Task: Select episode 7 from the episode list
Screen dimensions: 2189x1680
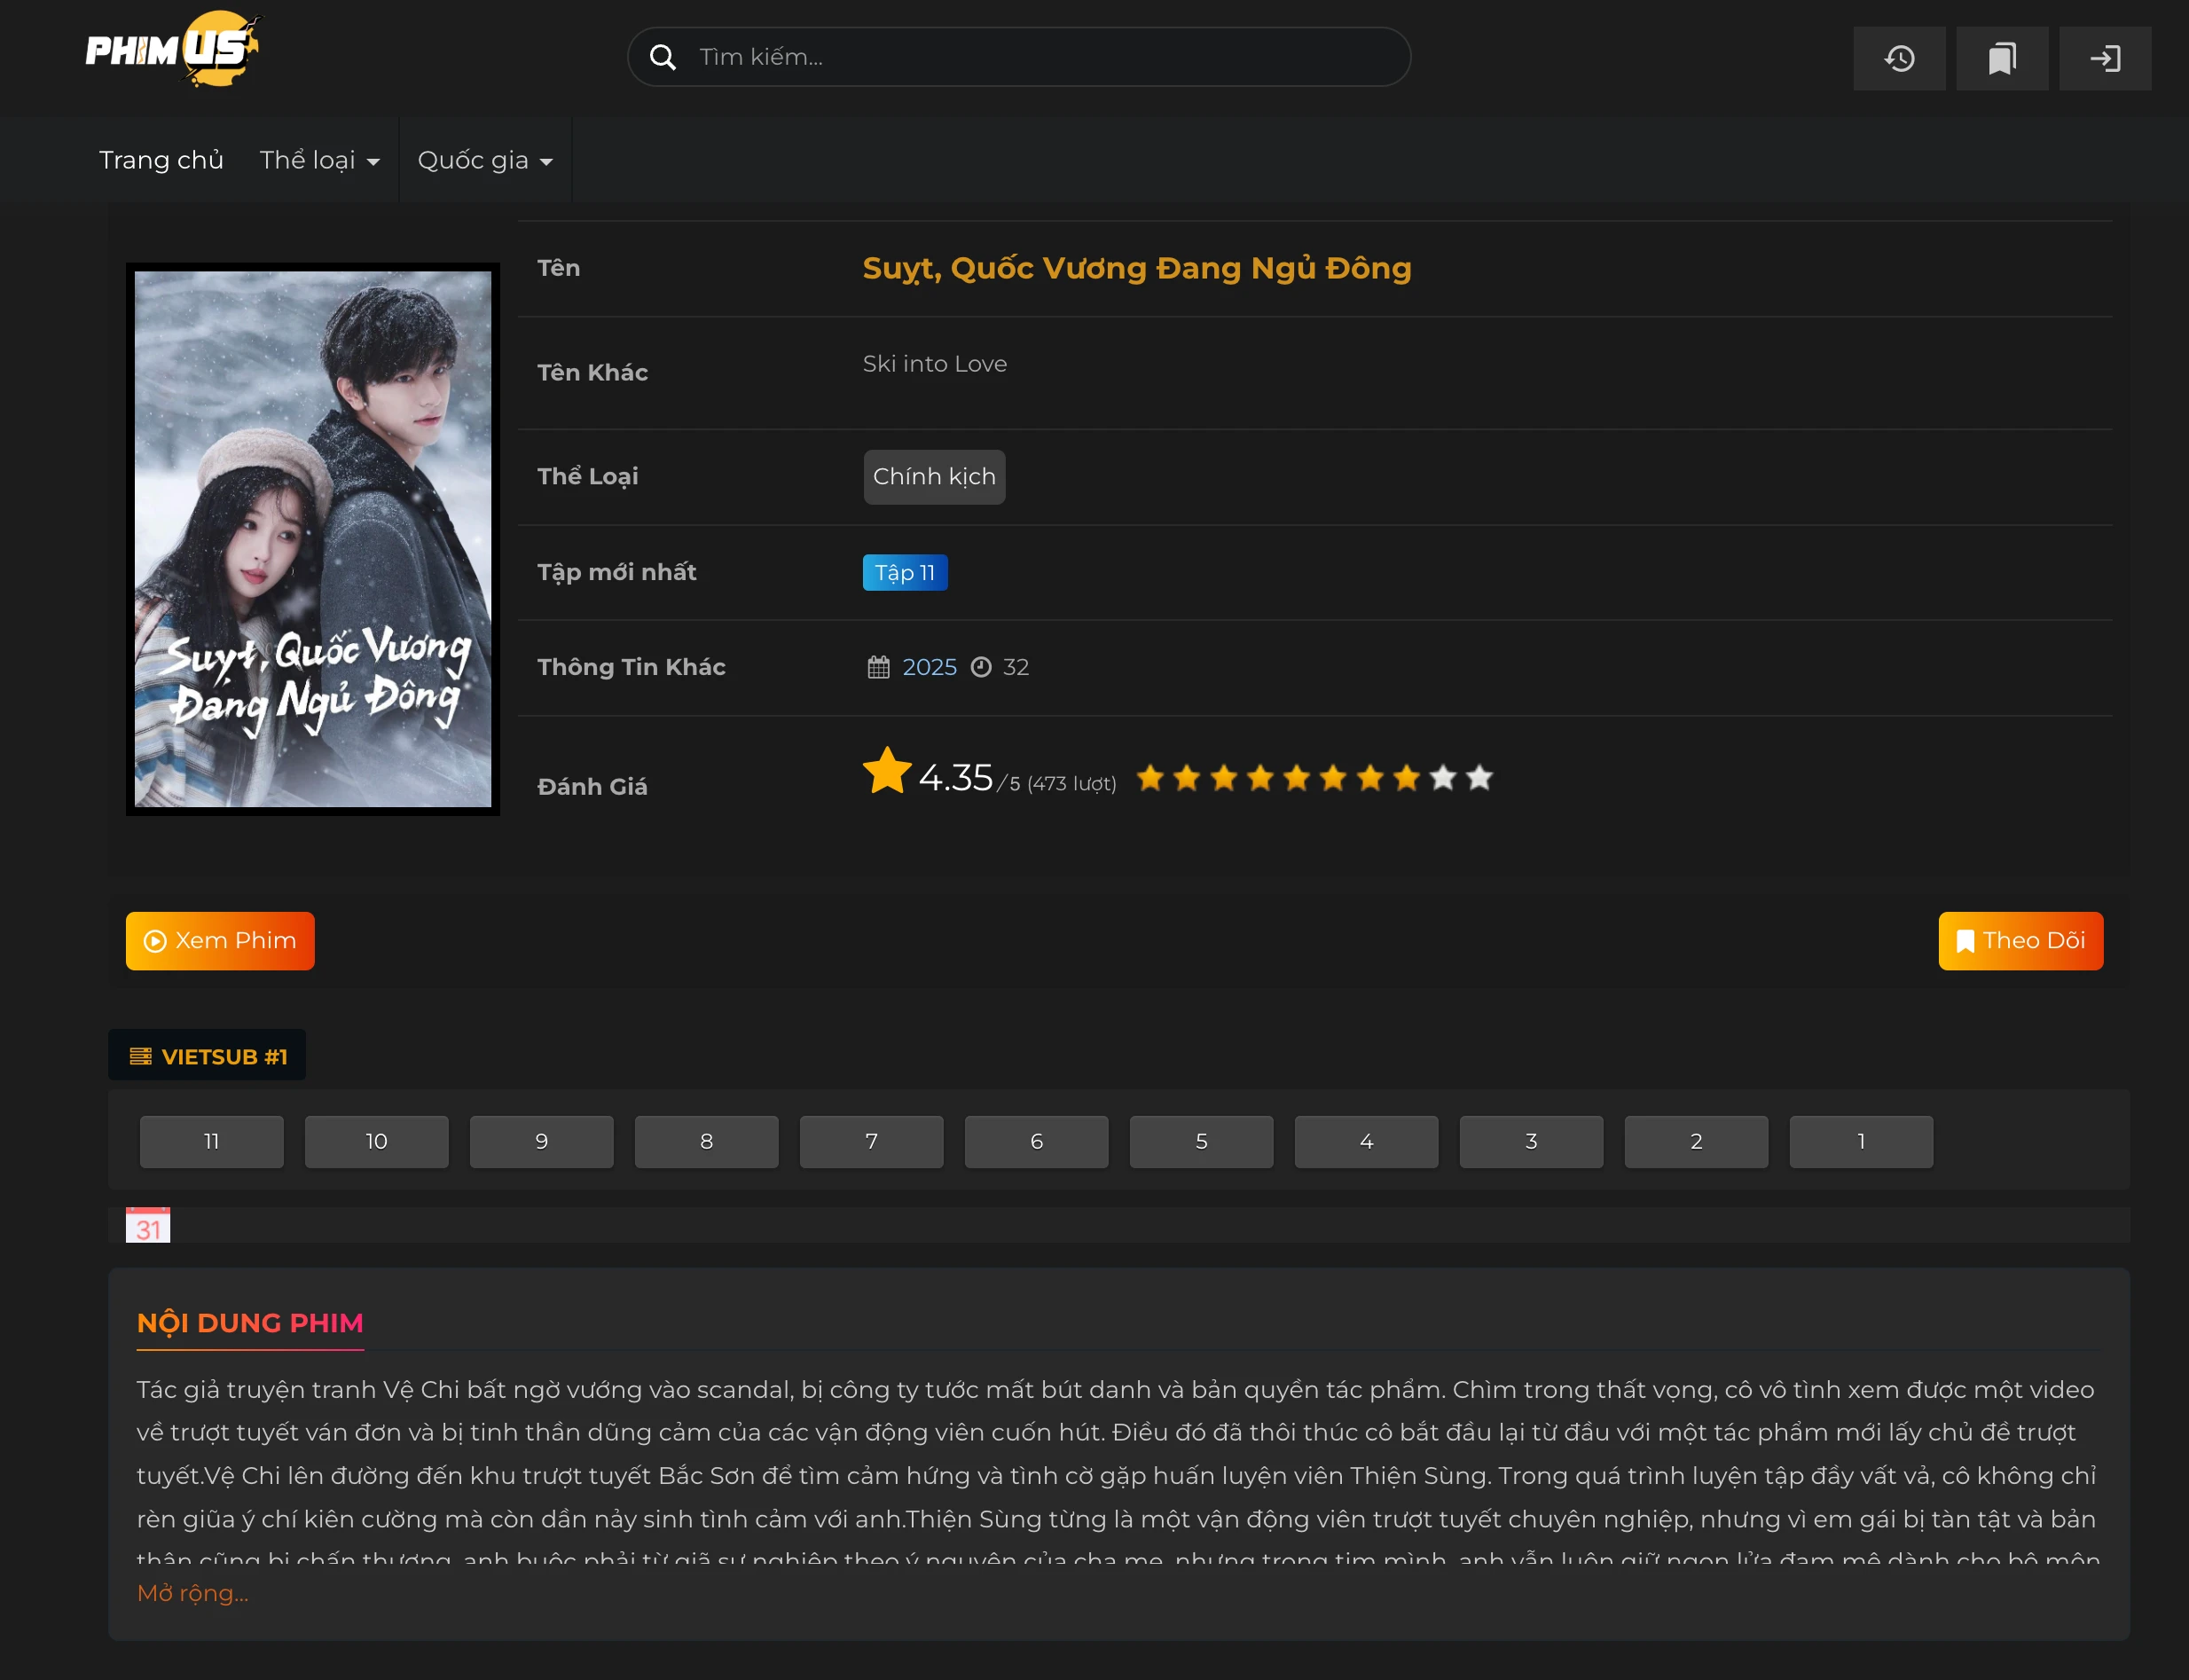Action: pos(871,1141)
